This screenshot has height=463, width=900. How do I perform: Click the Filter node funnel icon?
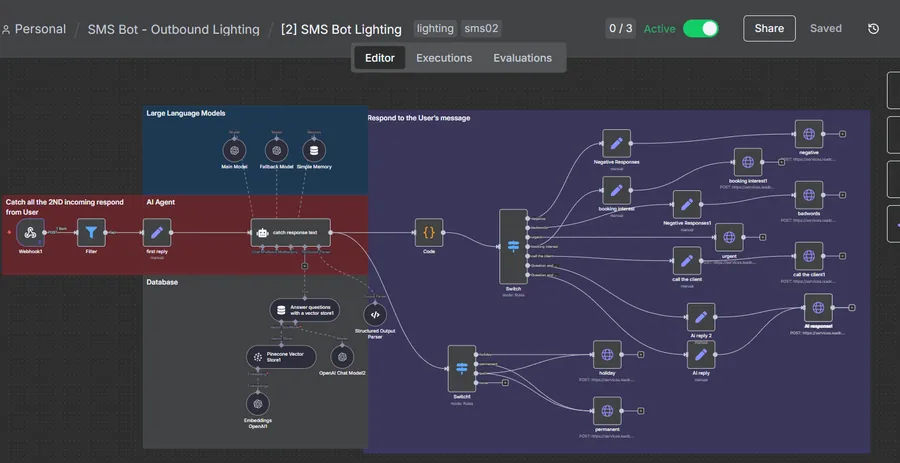click(x=91, y=233)
